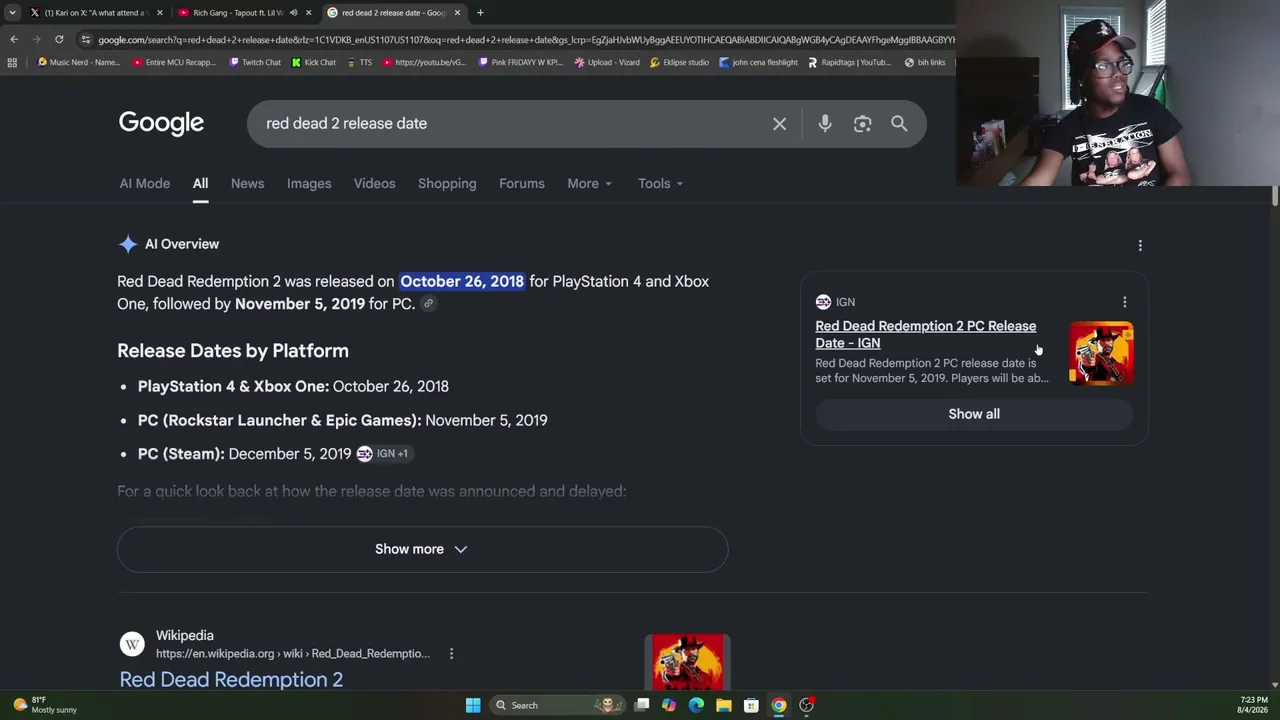1280x720 pixels.
Task: Open the Windows Start menu
Action: point(473,705)
